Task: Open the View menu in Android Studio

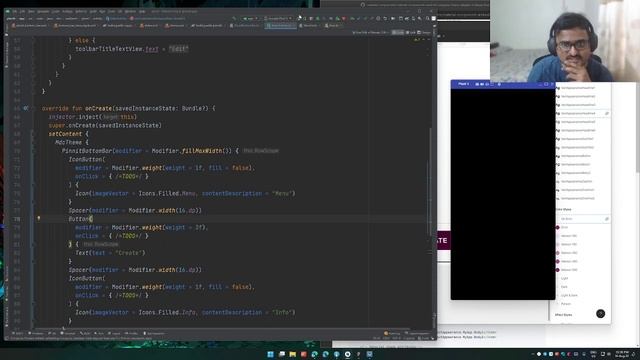Action: (x=31, y=11)
